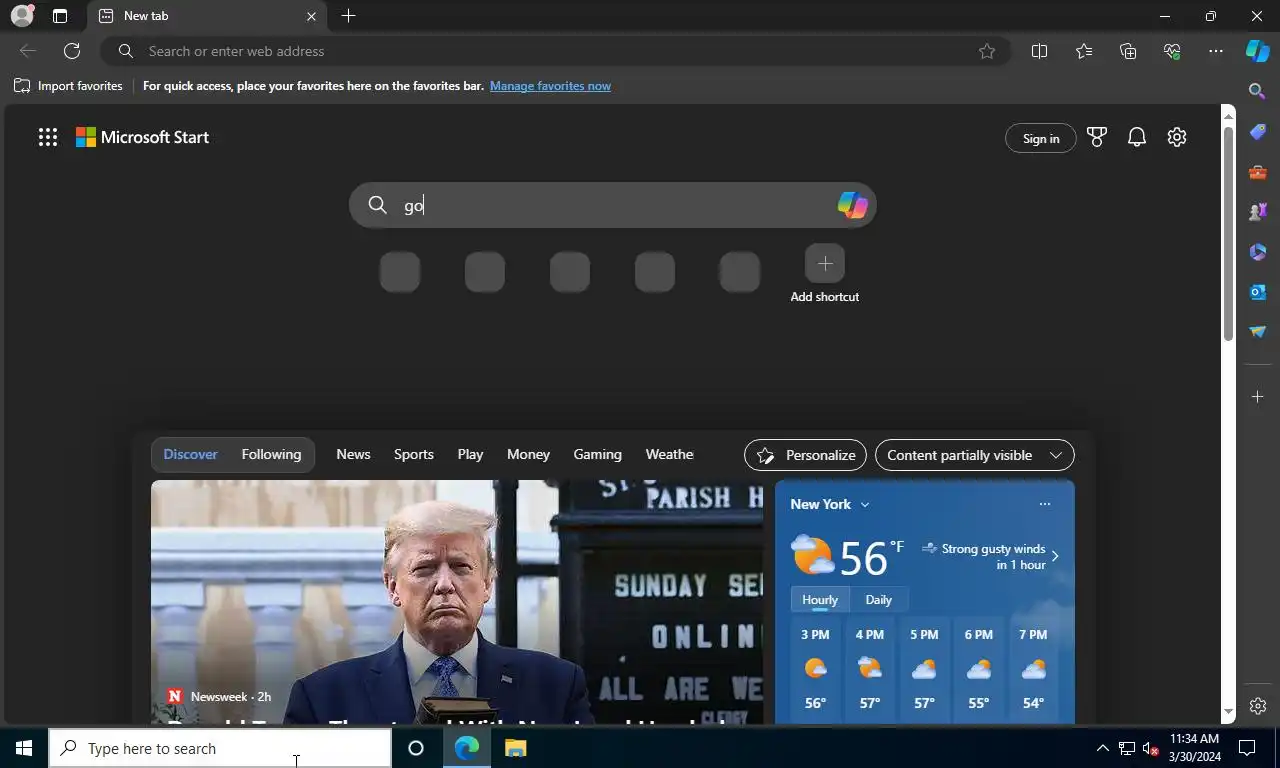Select the Following feed tab

[x=271, y=454]
